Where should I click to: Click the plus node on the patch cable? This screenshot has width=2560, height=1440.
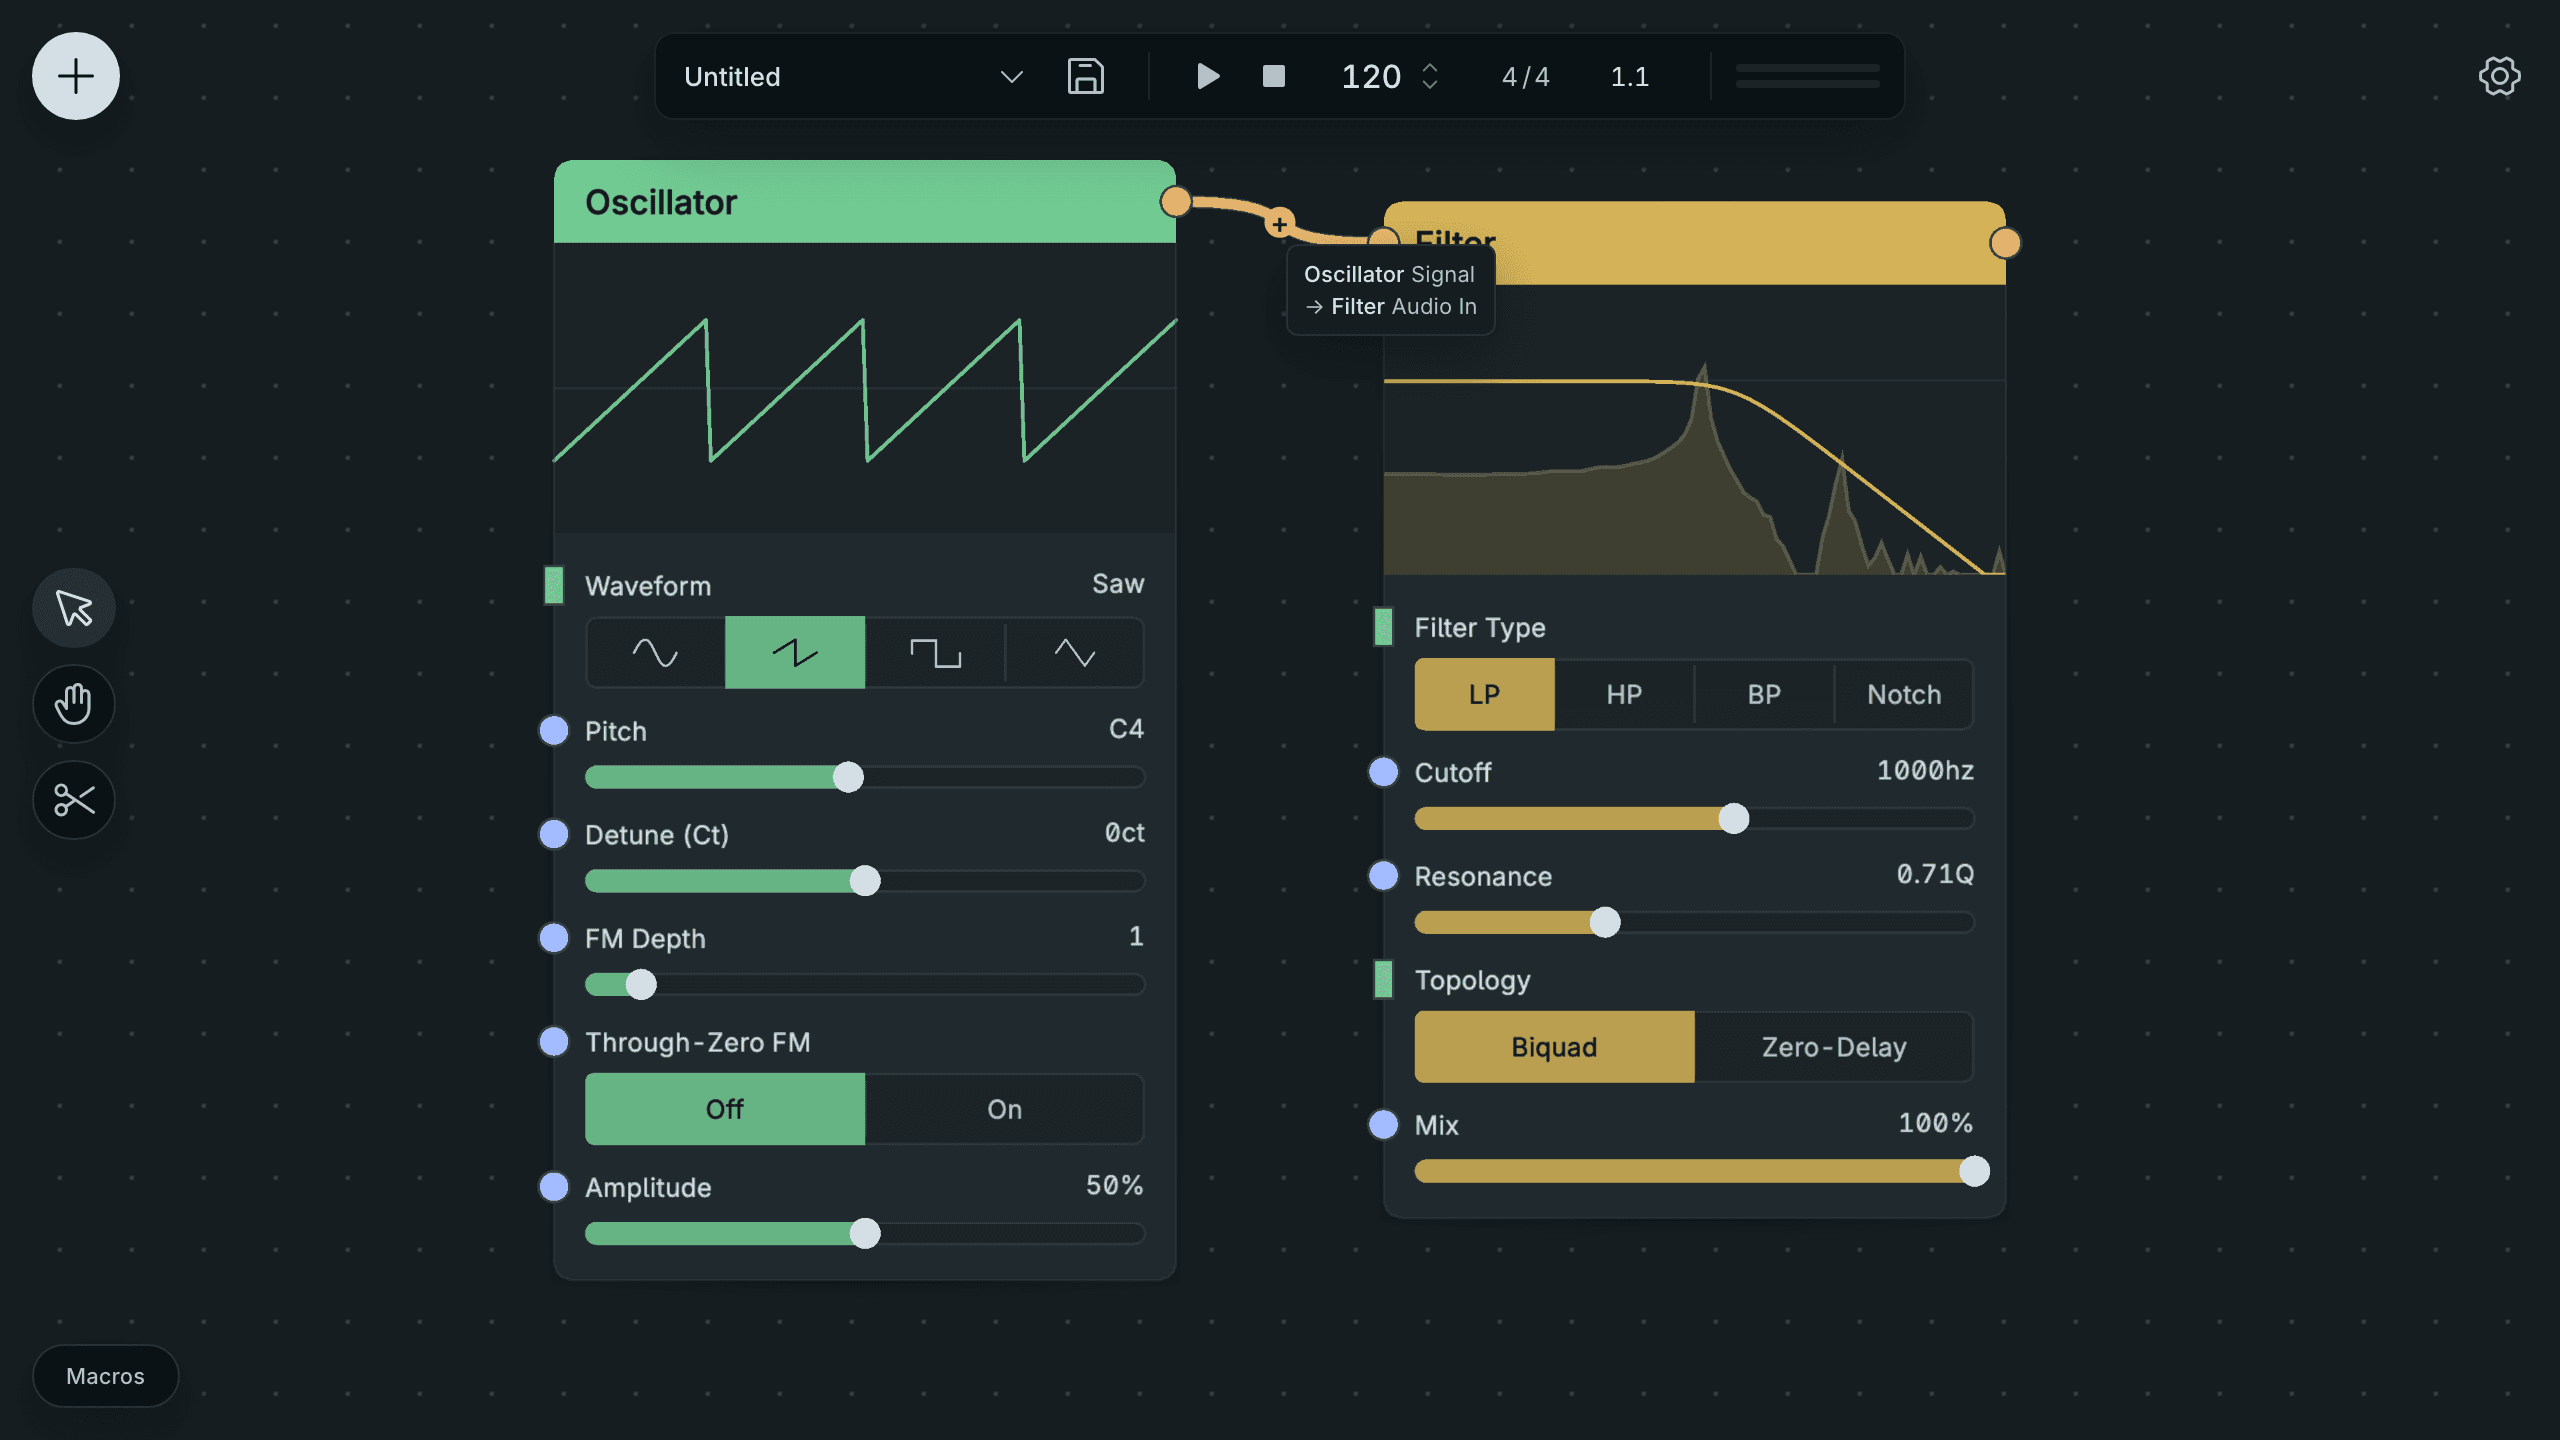click(x=1279, y=224)
